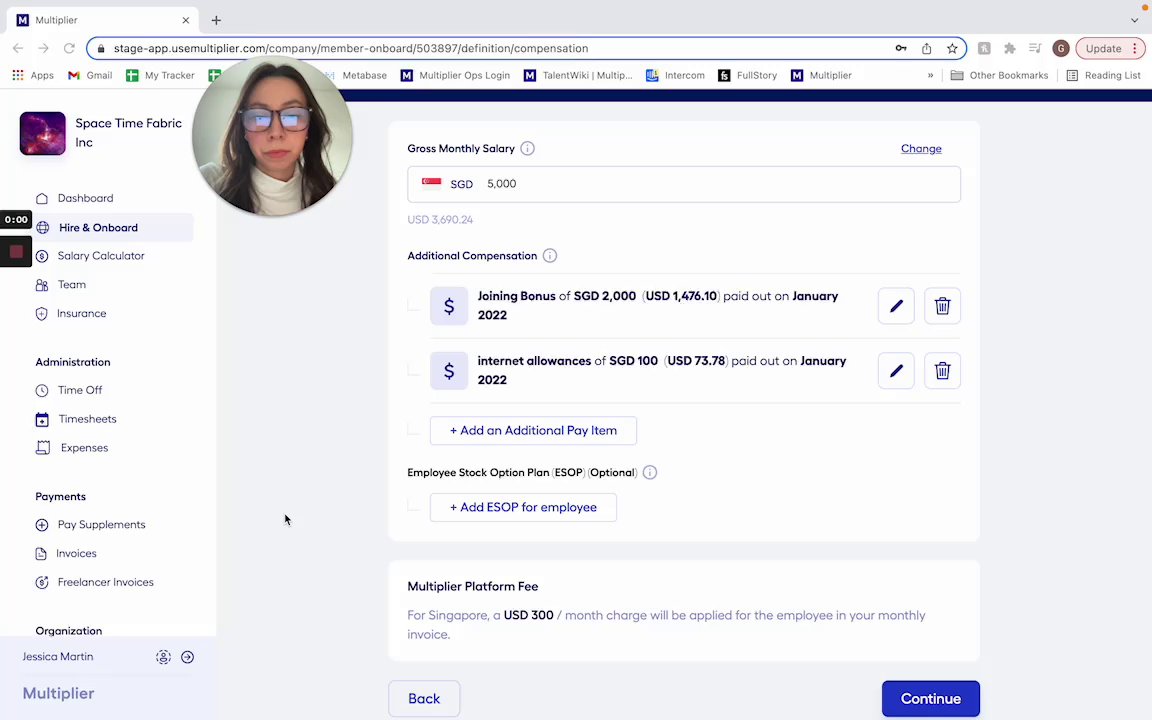
Task: Click the Change currency link
Action: (921, 148)
